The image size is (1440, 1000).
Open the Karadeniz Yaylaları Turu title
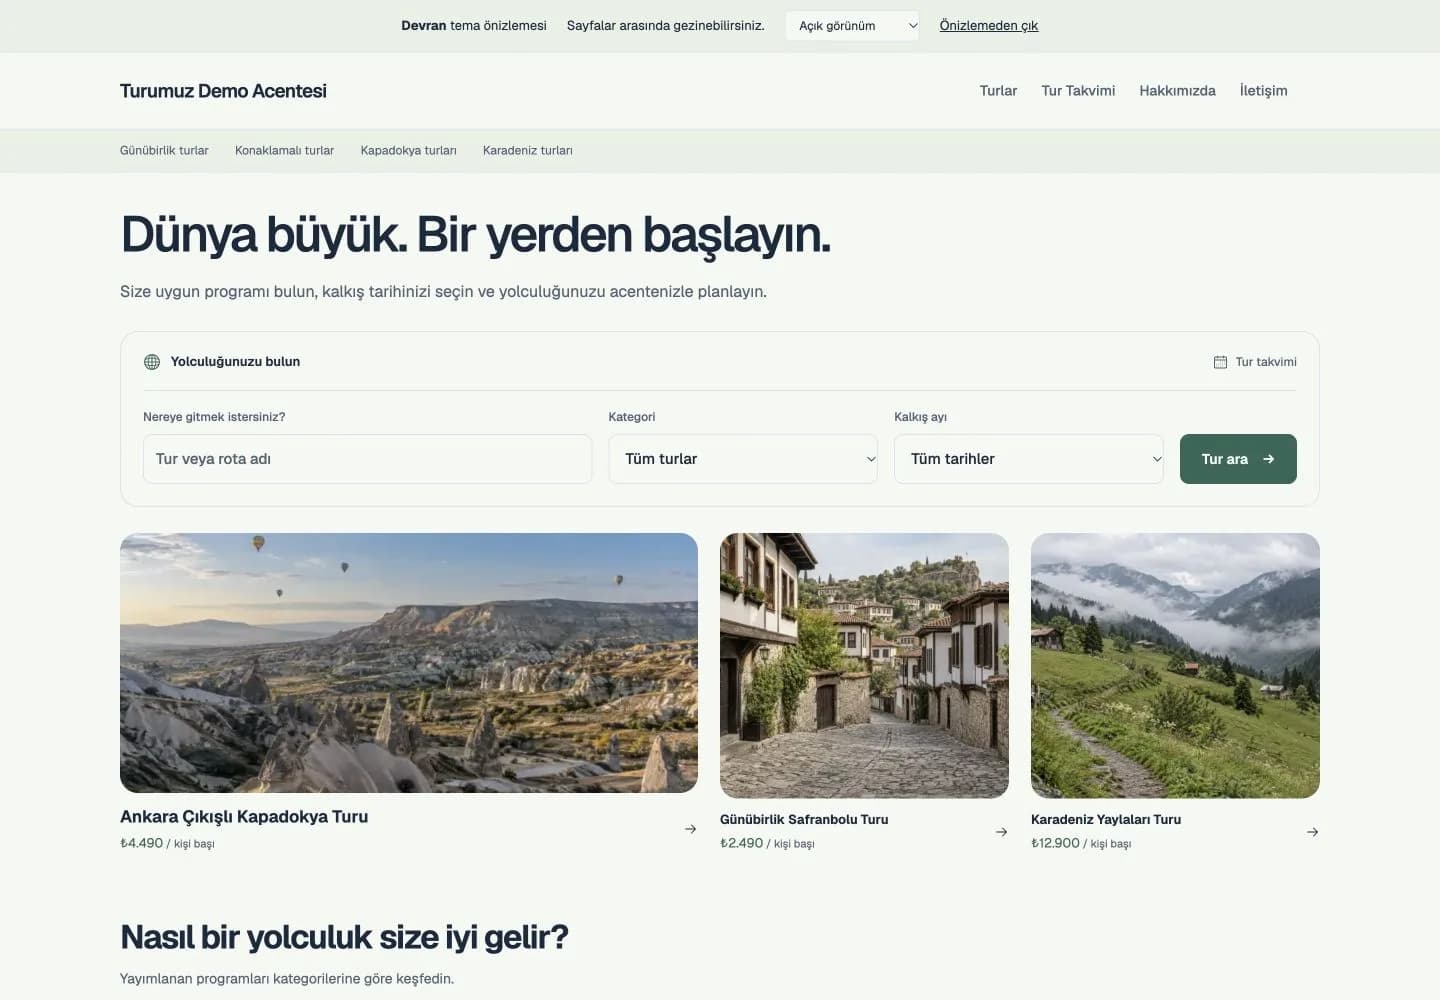pos(1106,819)
